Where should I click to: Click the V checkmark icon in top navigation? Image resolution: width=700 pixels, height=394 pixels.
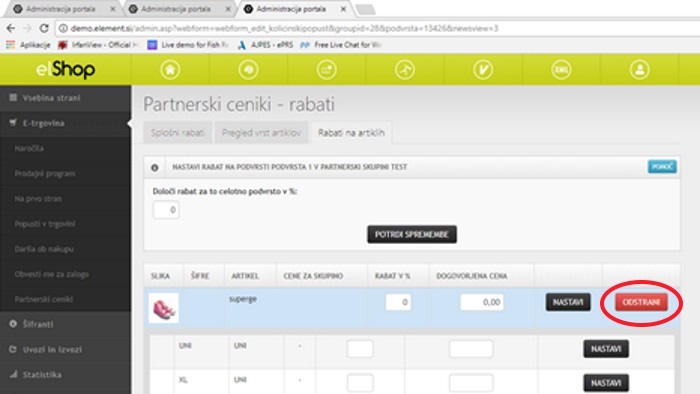[x=483, y=70]
